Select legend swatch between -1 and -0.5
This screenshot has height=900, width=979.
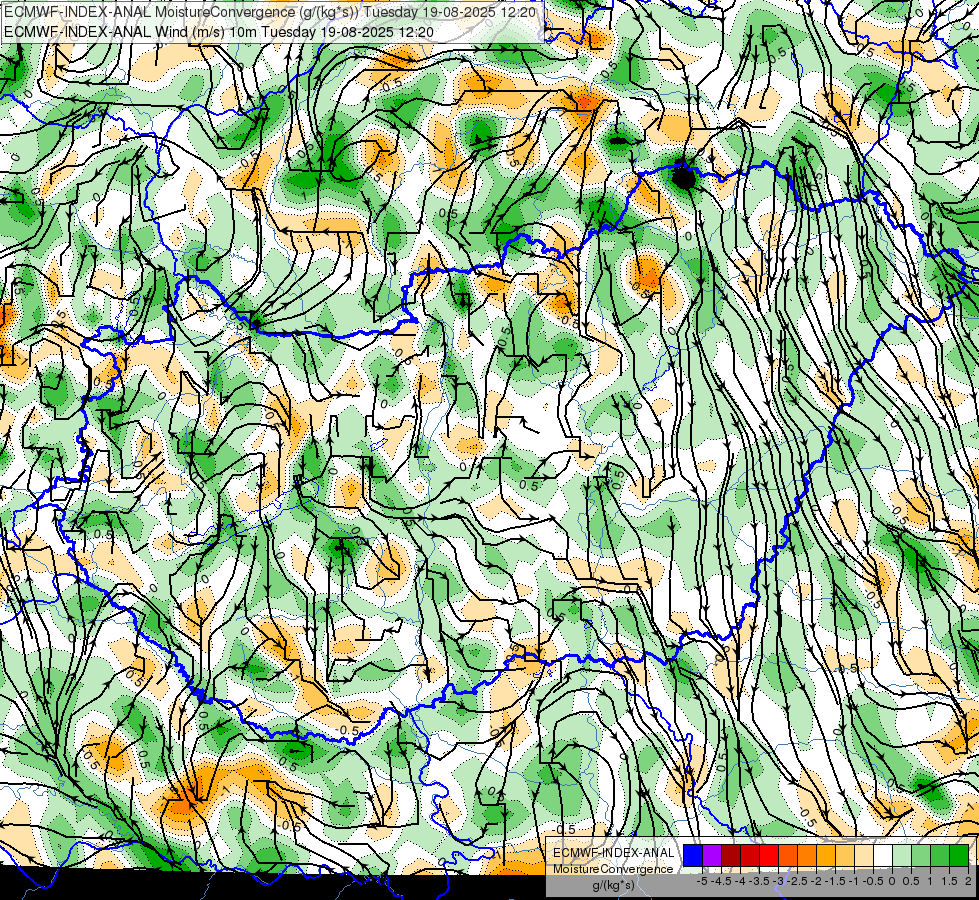864,855
